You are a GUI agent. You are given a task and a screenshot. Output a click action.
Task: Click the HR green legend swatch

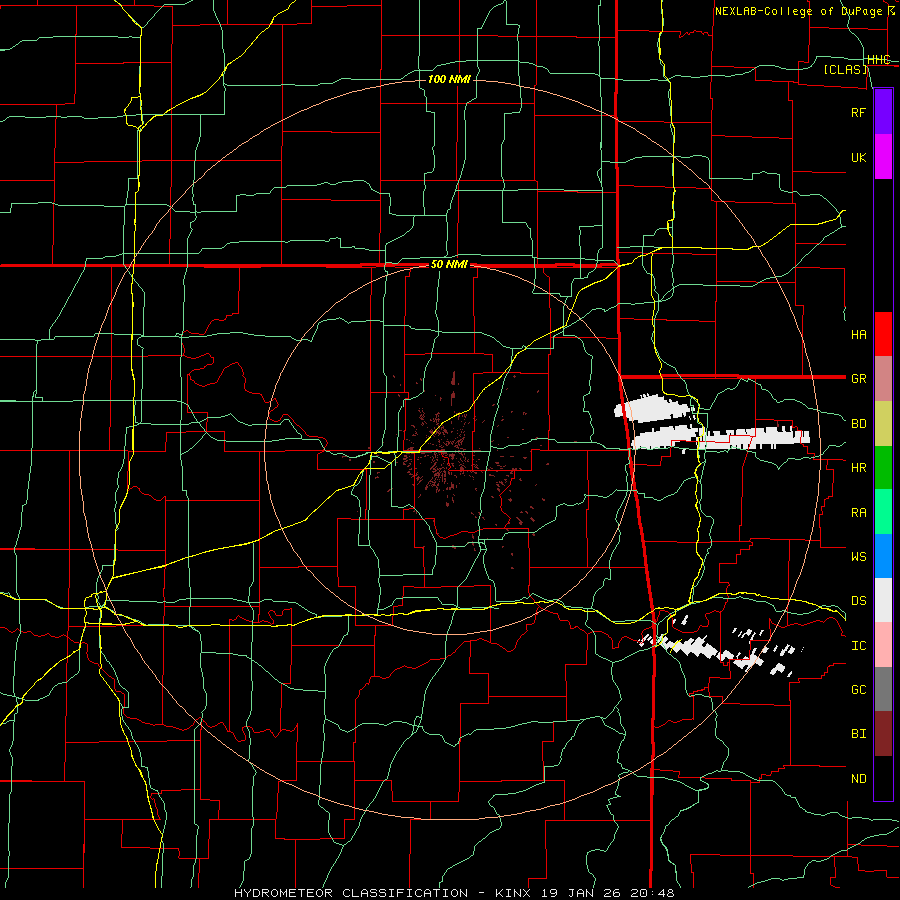[883, 467]
